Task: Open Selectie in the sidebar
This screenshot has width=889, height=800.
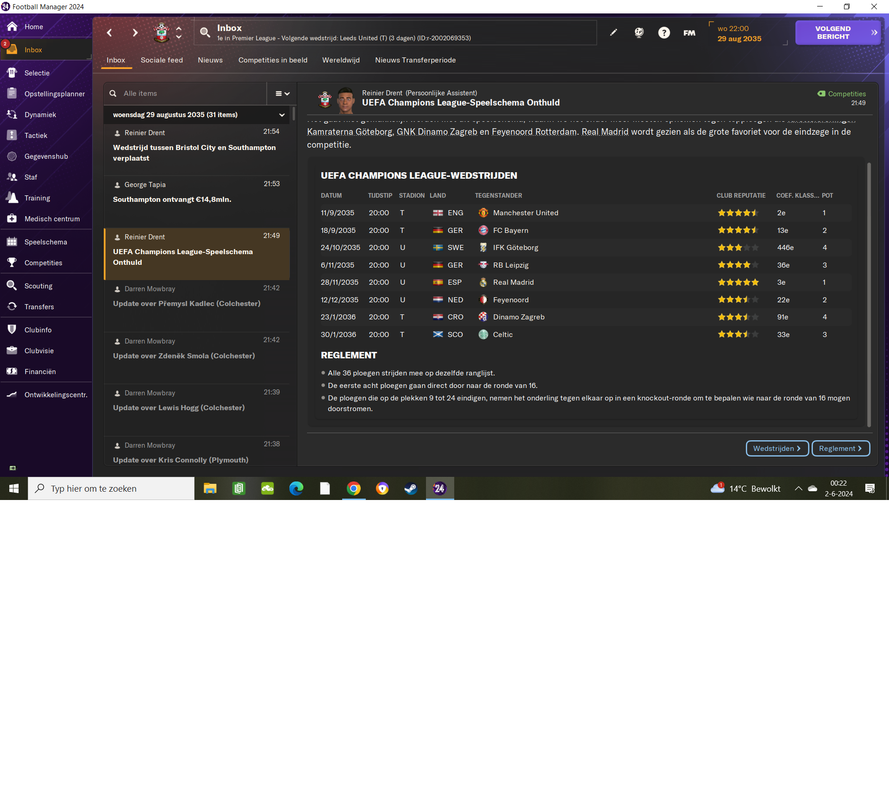Action: [36, 73]
